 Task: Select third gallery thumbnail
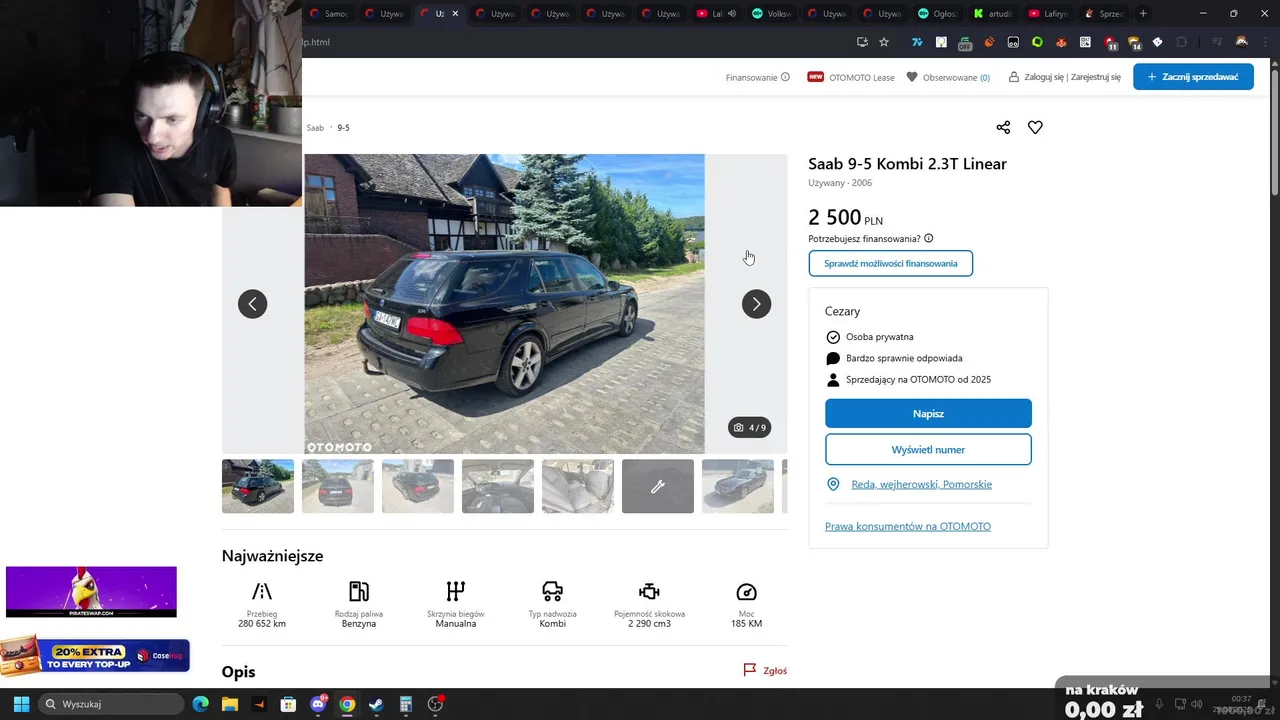click(x=418, y=486)
